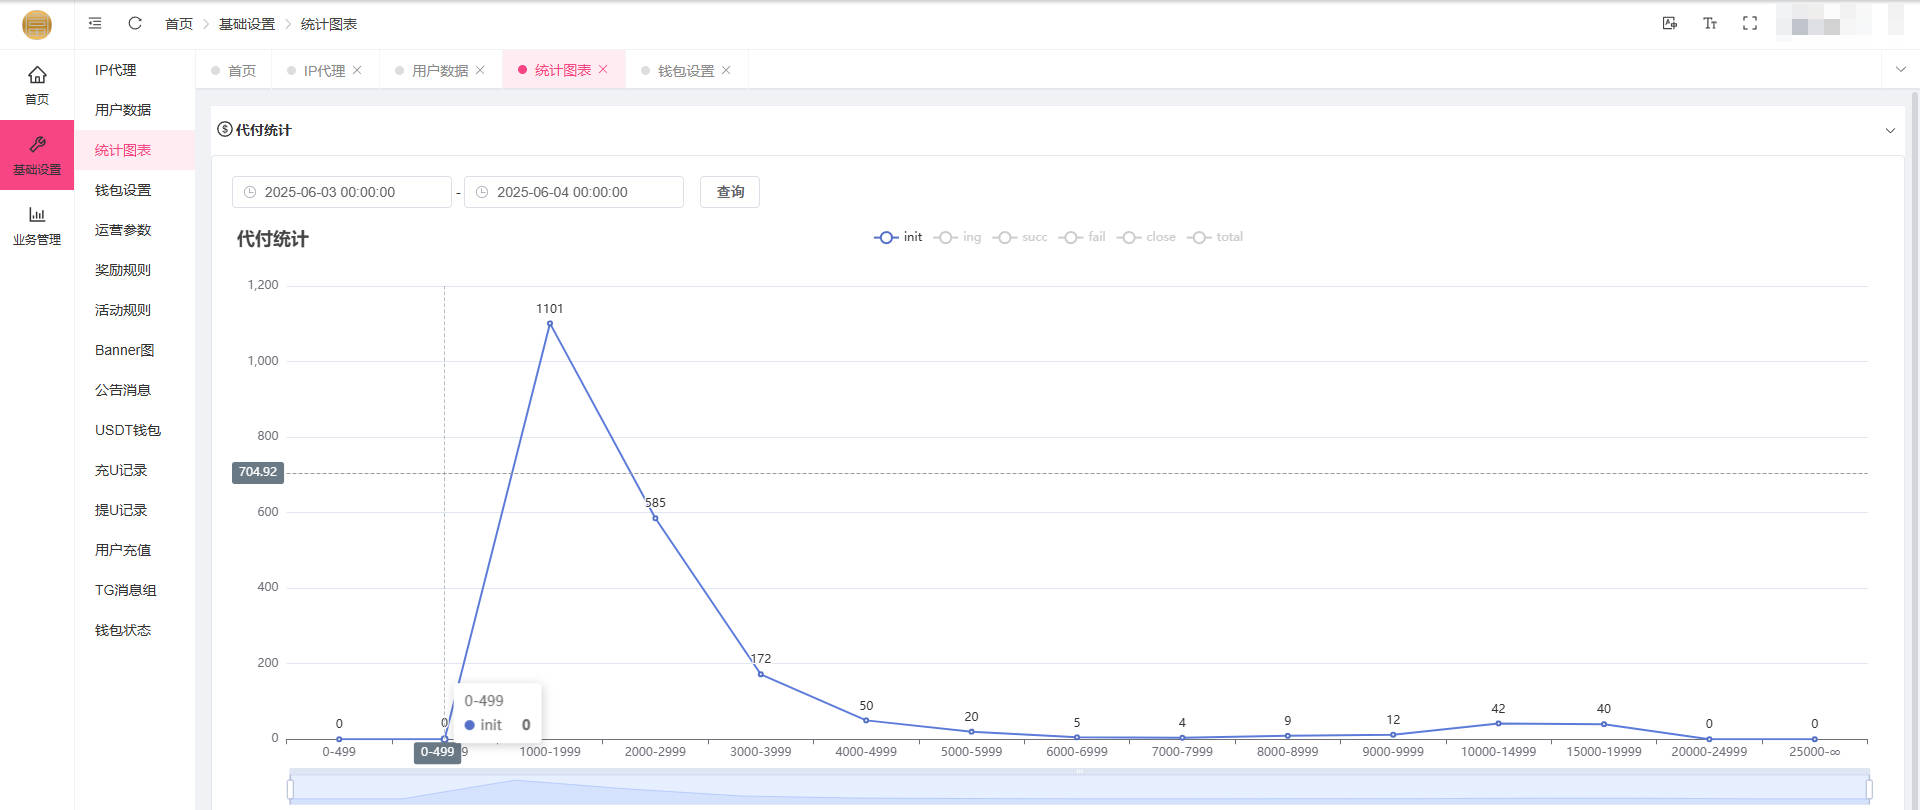This screenshot has width=1920, height=810.
Task: Click 基础设置 in the breadcrumb
Action: [x=247, y=24]
